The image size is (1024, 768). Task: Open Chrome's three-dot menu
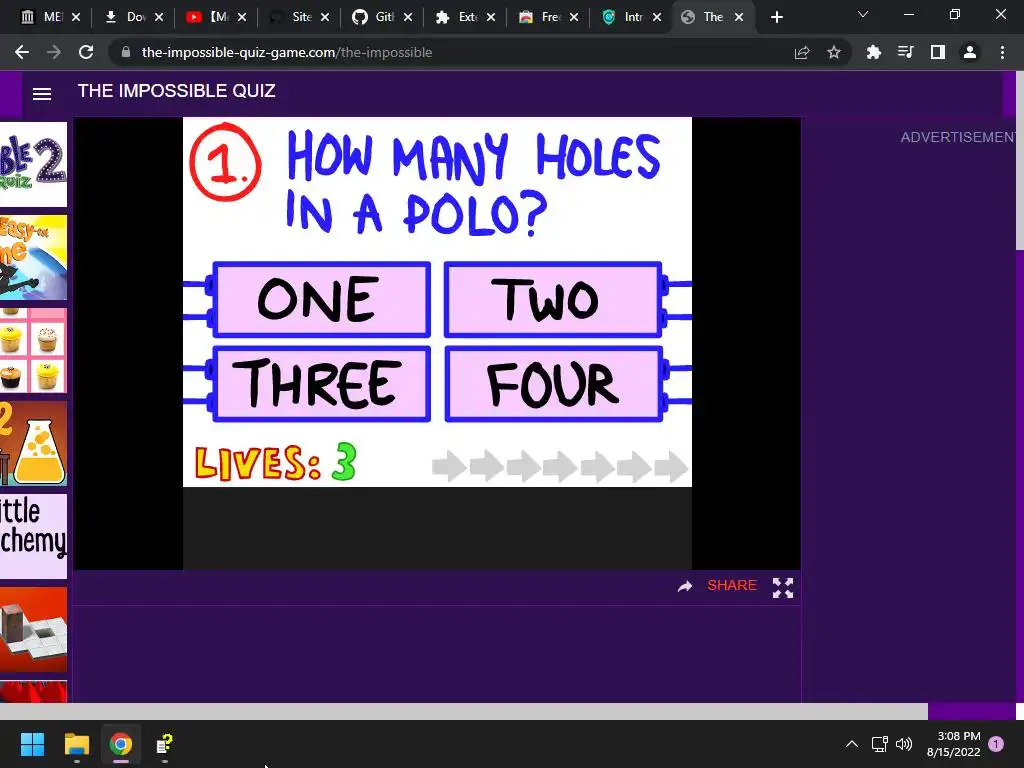[x=1002, y=52]
